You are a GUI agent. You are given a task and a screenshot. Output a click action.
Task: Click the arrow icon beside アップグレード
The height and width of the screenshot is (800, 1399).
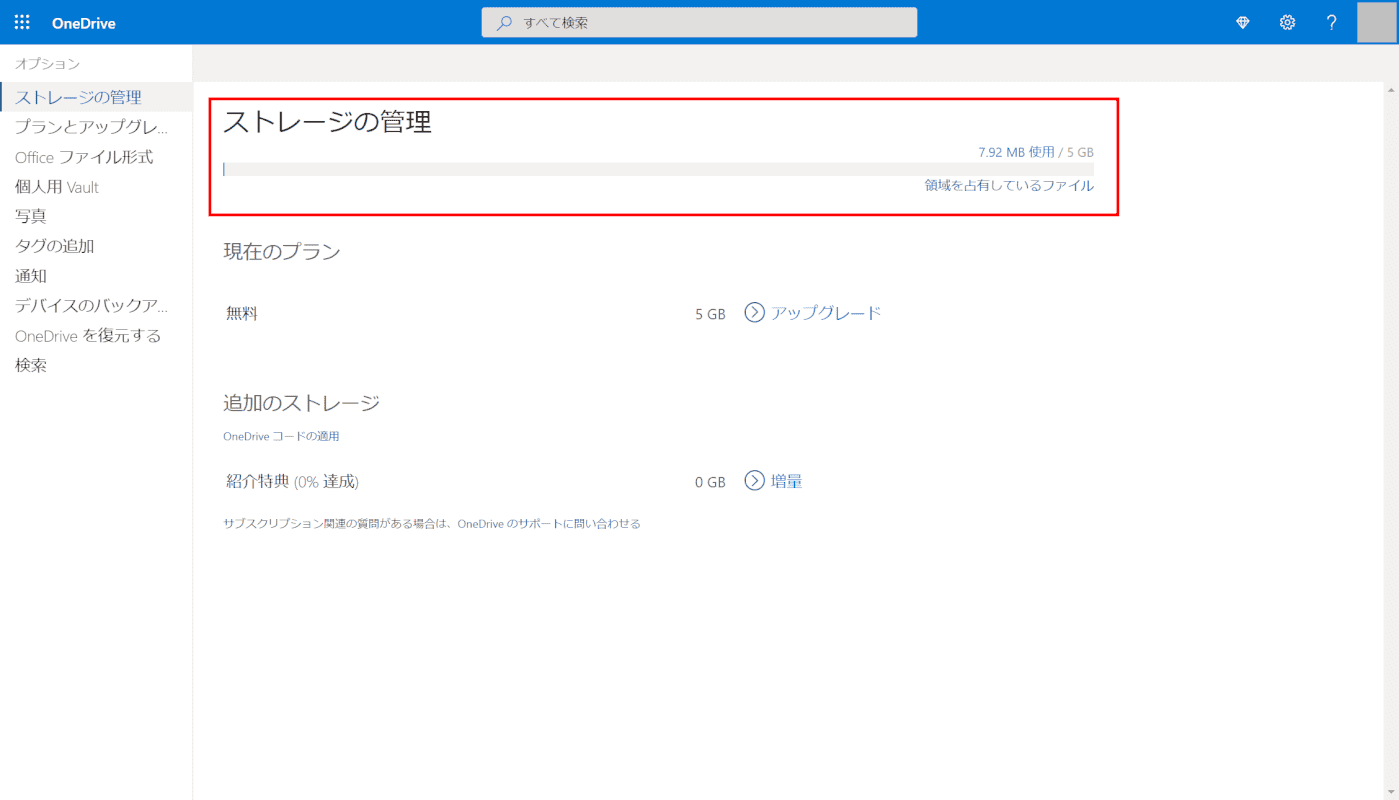pyautogui.click(x=755, y=313)
